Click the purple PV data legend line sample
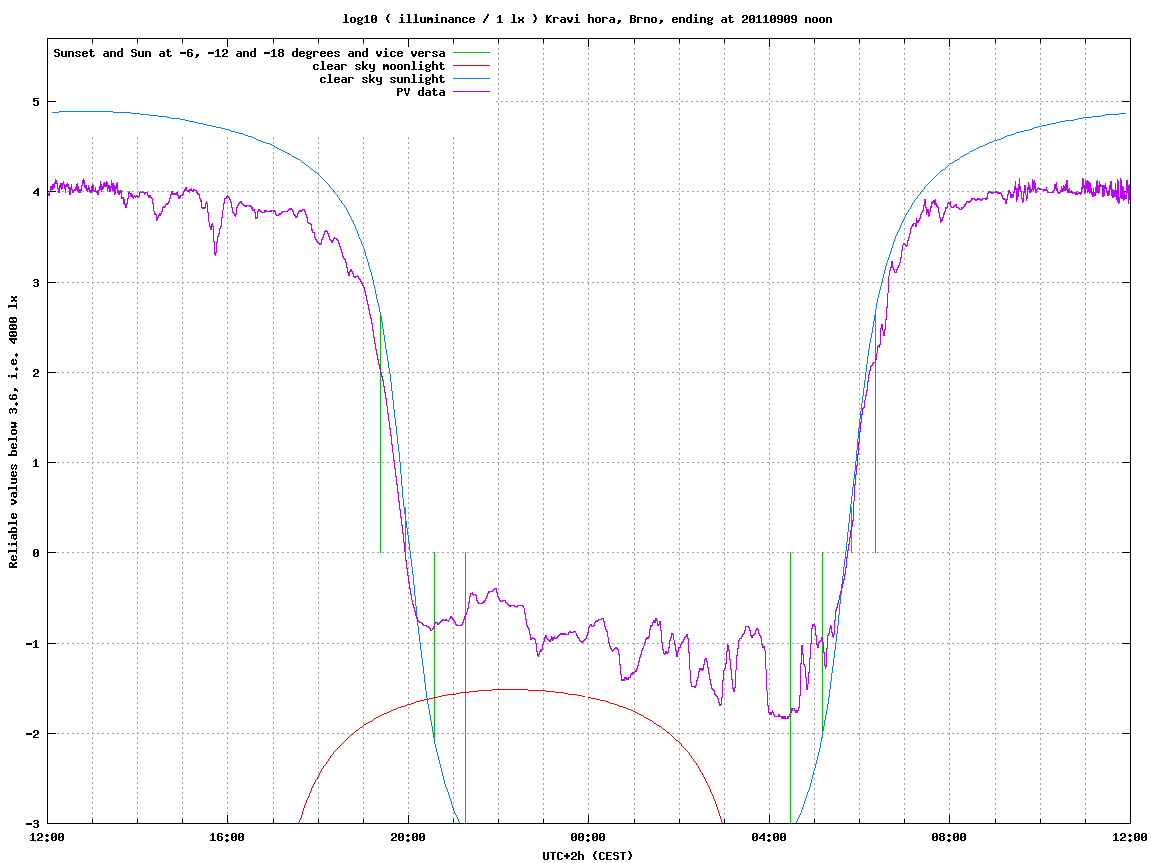1151x863 pixels. 471,92
